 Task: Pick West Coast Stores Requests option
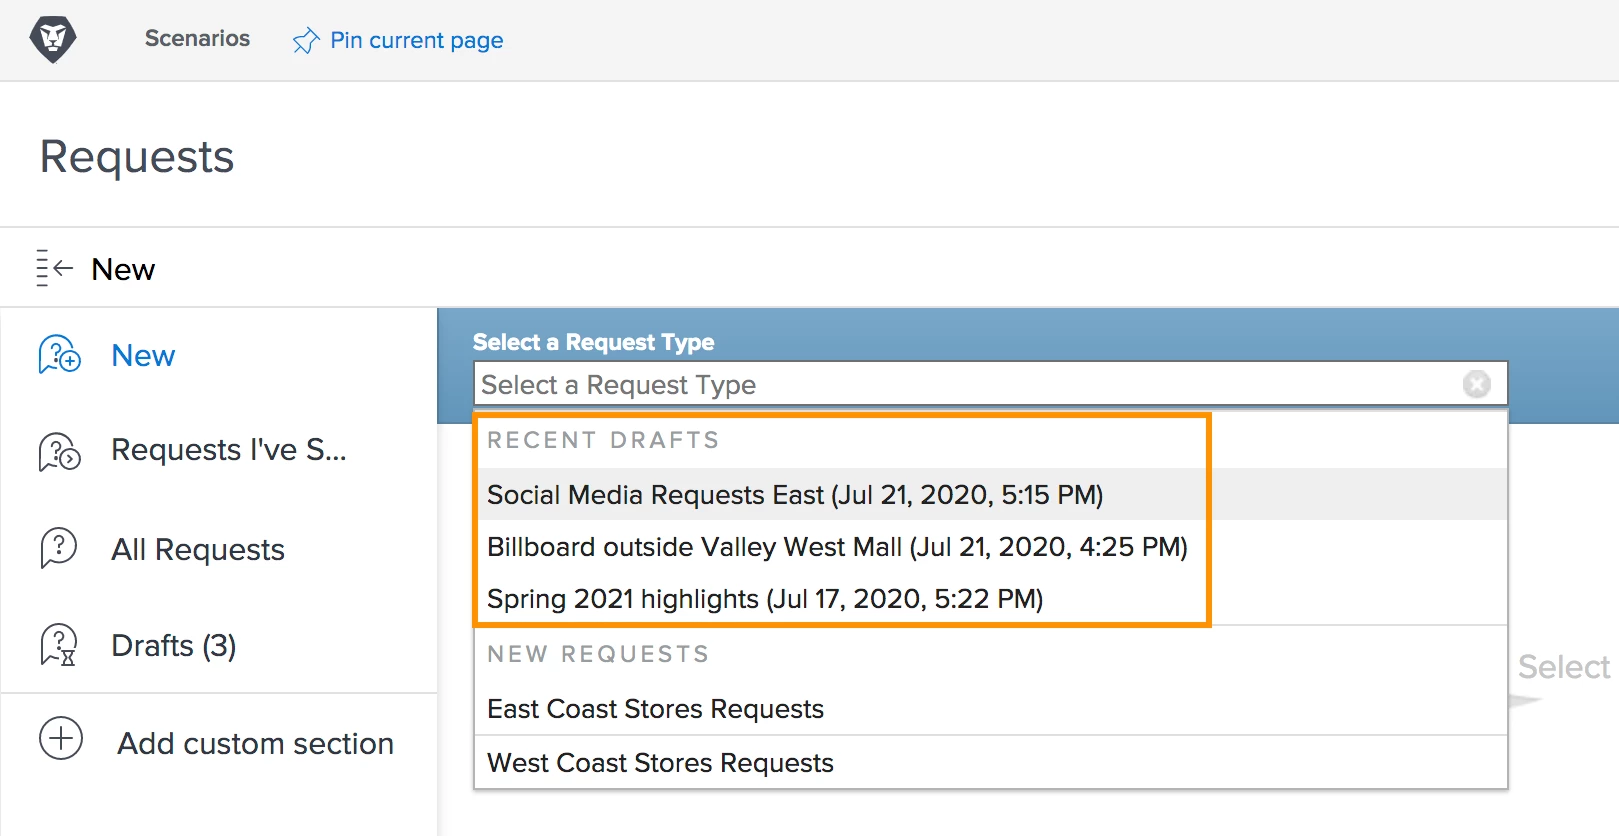(660, 763)
